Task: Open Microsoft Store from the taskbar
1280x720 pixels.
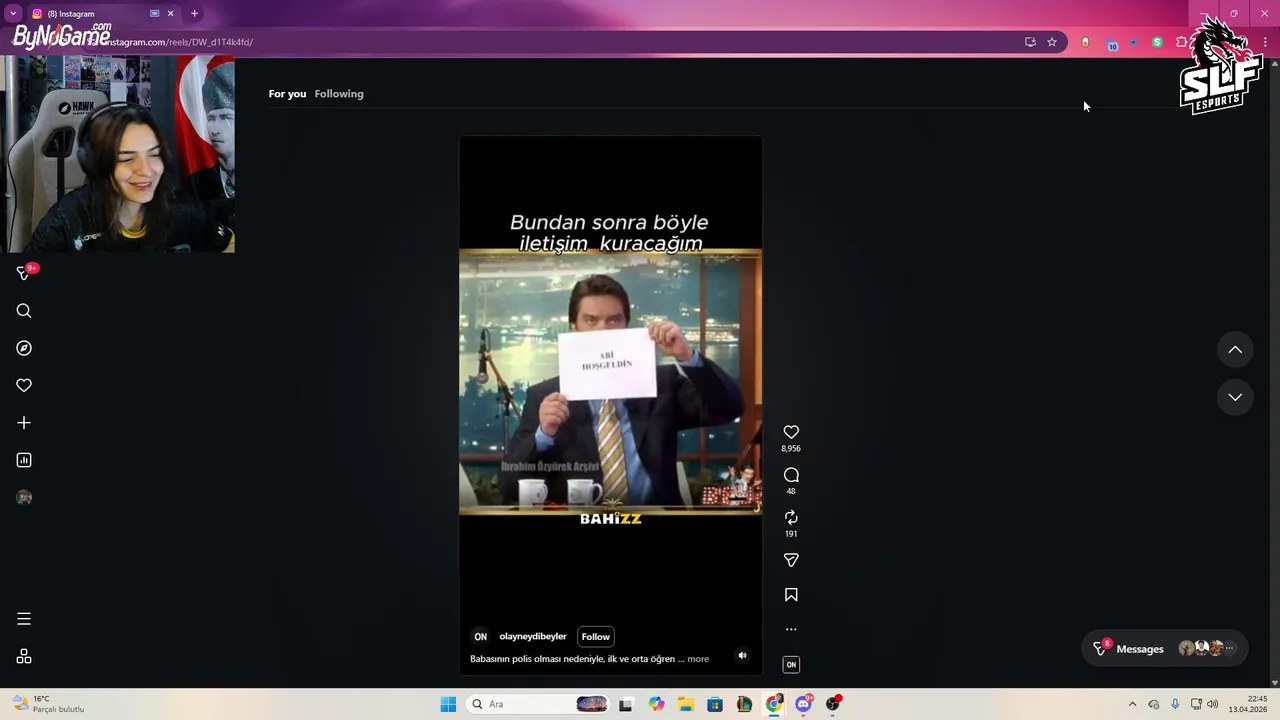Action: pos(715,704)
